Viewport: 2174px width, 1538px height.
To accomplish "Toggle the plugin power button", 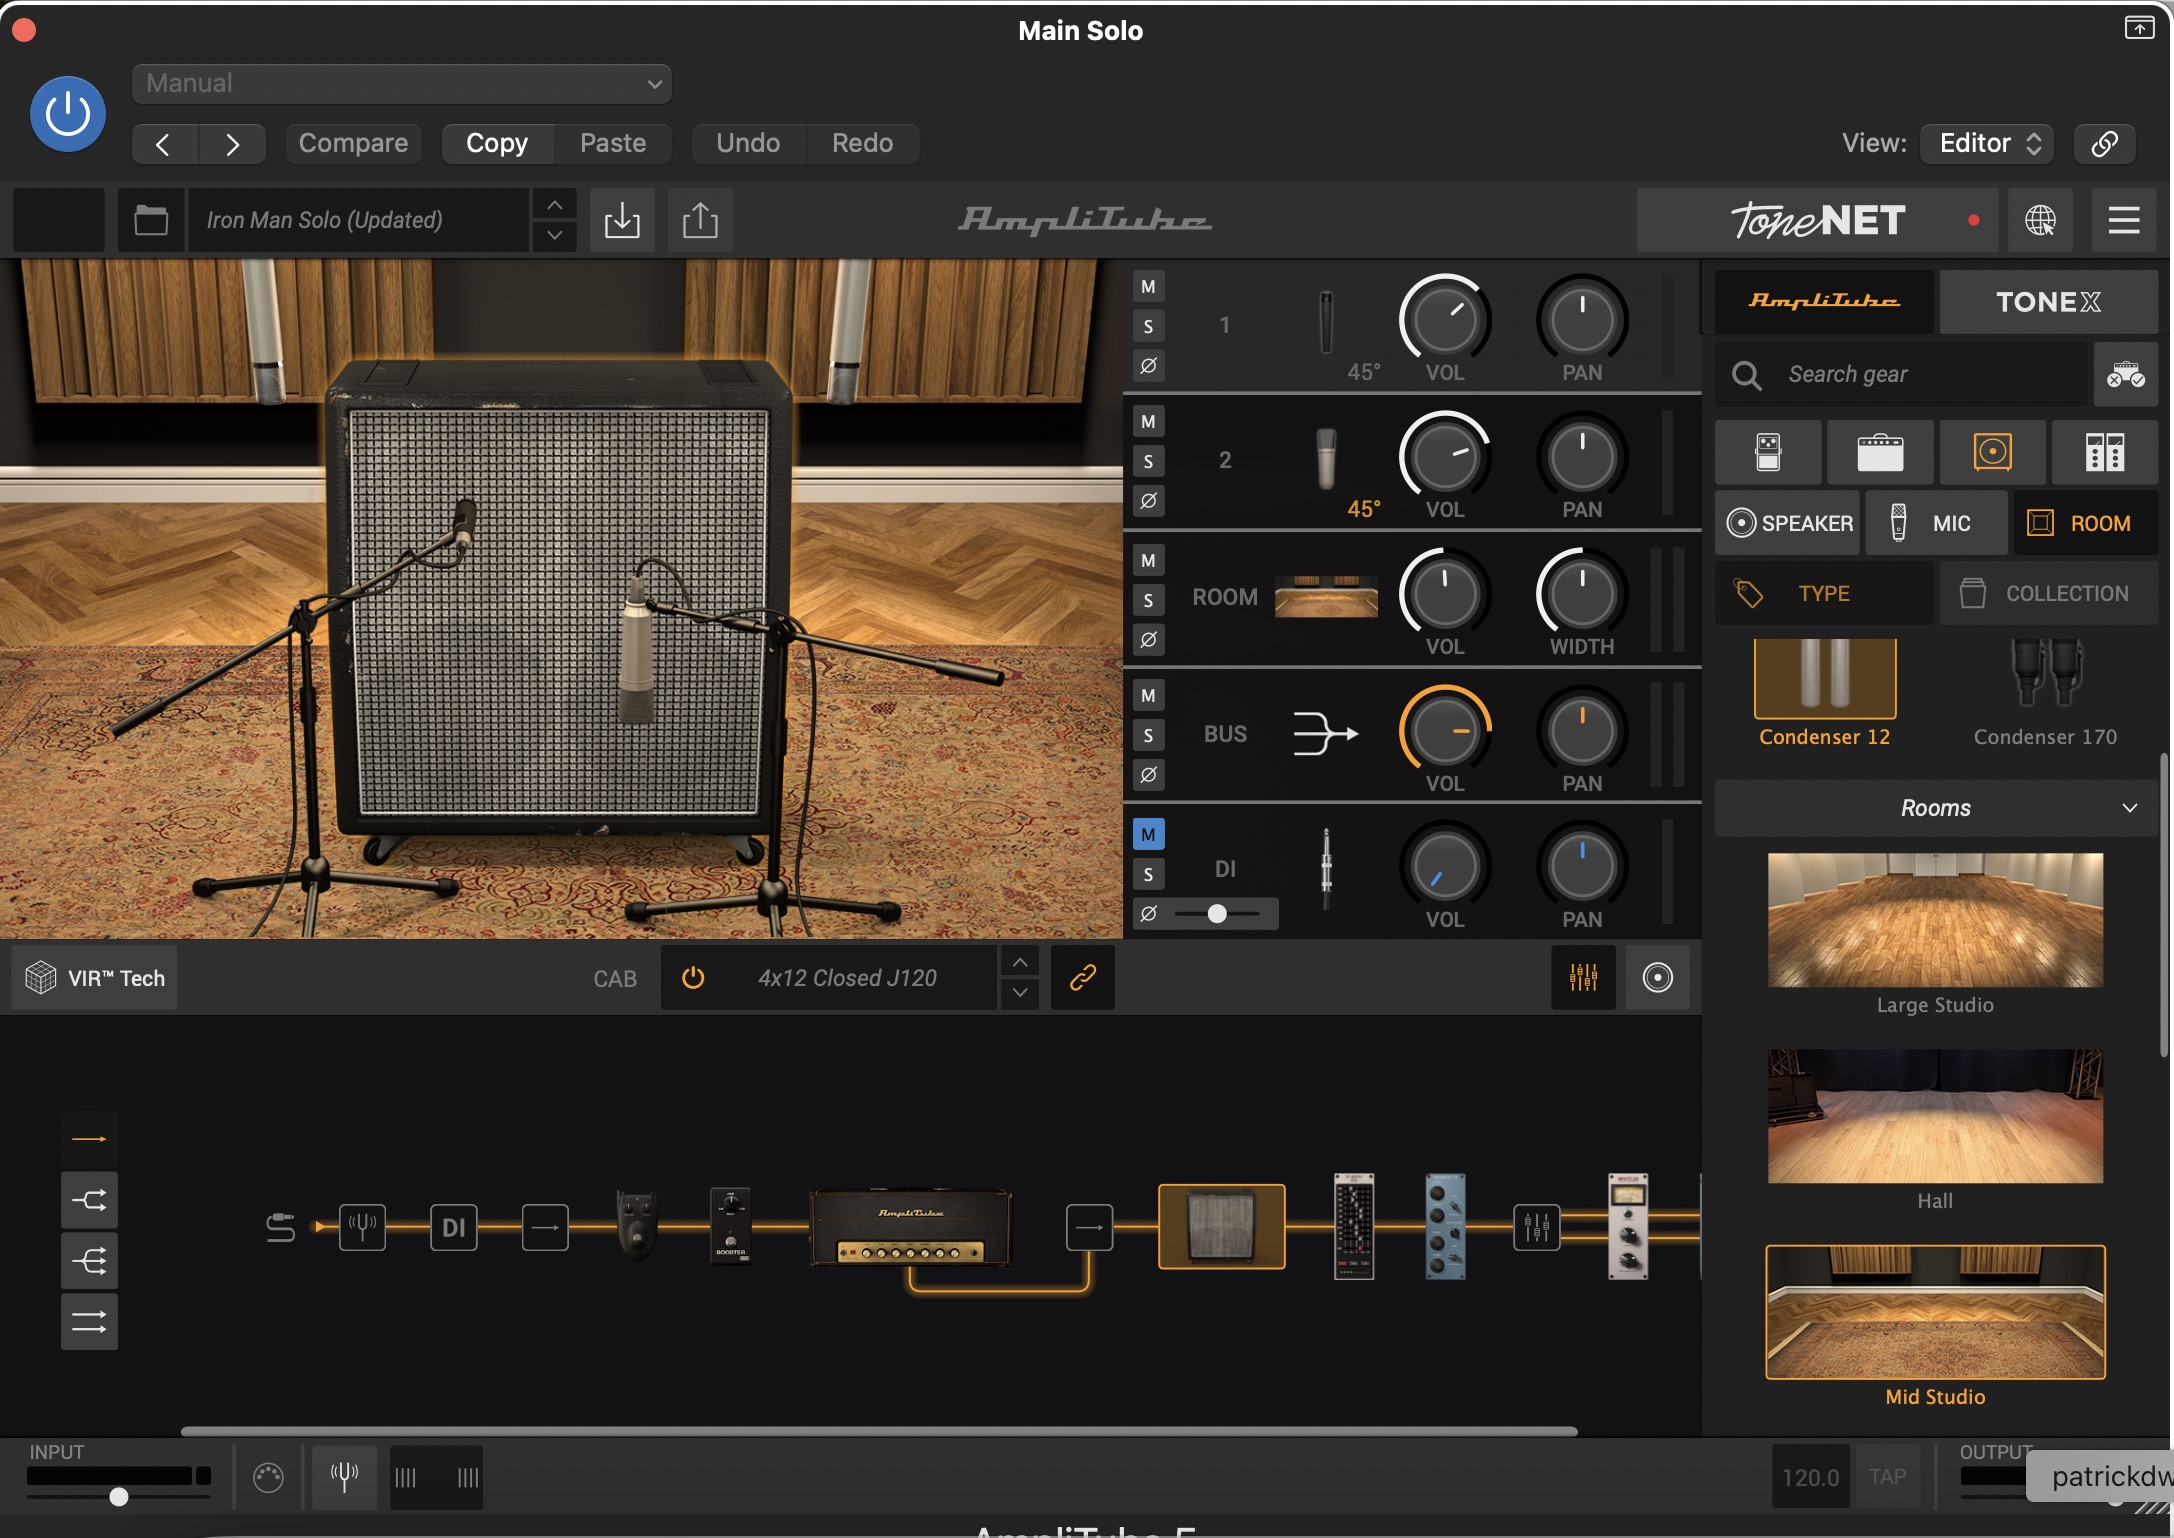I will pos(68,113).
